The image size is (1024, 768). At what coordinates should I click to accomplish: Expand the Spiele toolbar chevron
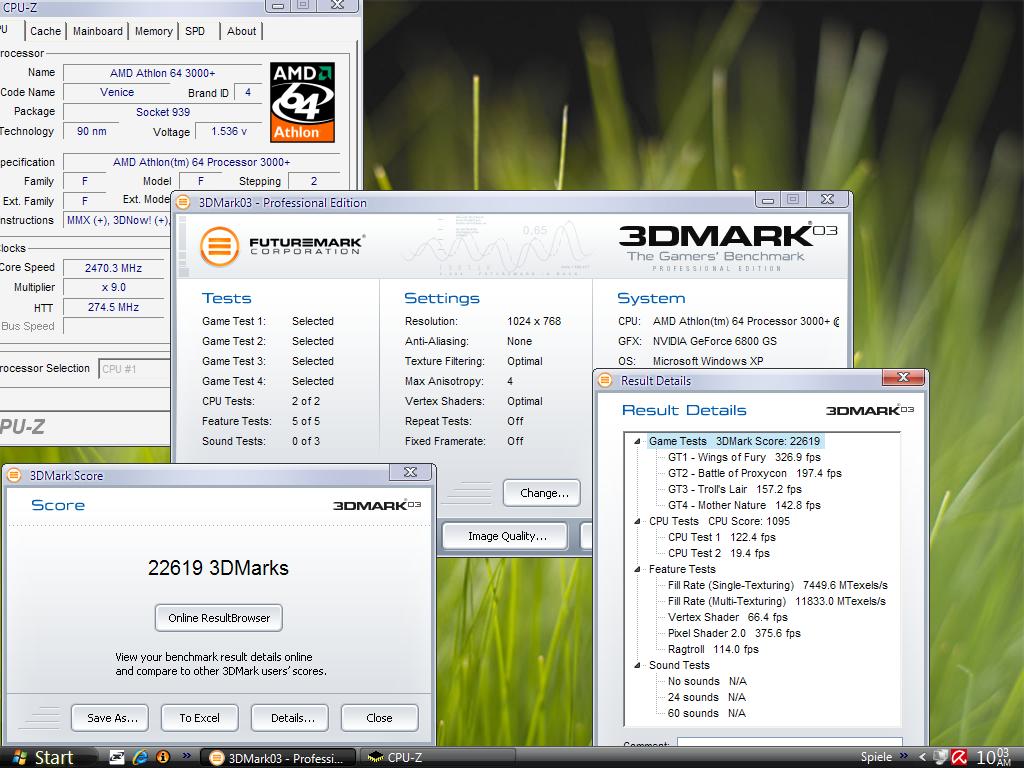click(x=904, y=756)
